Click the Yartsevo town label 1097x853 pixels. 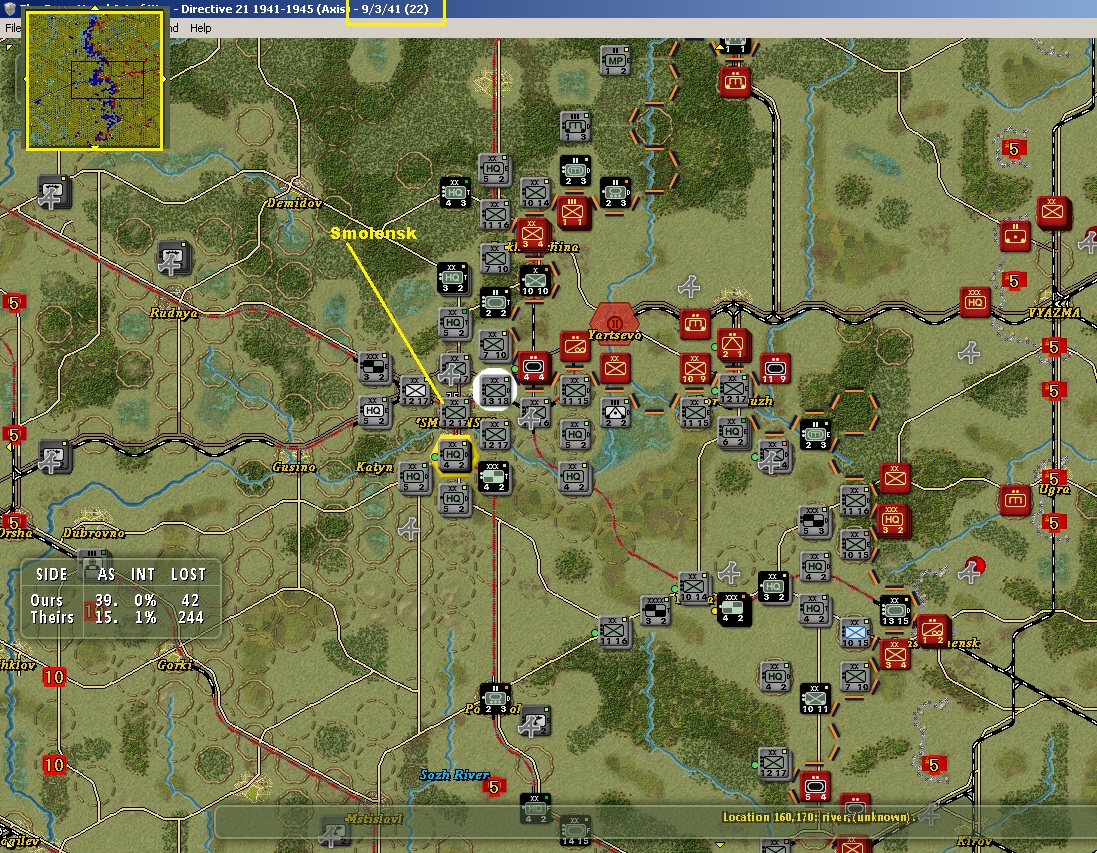tap(616, 335)
